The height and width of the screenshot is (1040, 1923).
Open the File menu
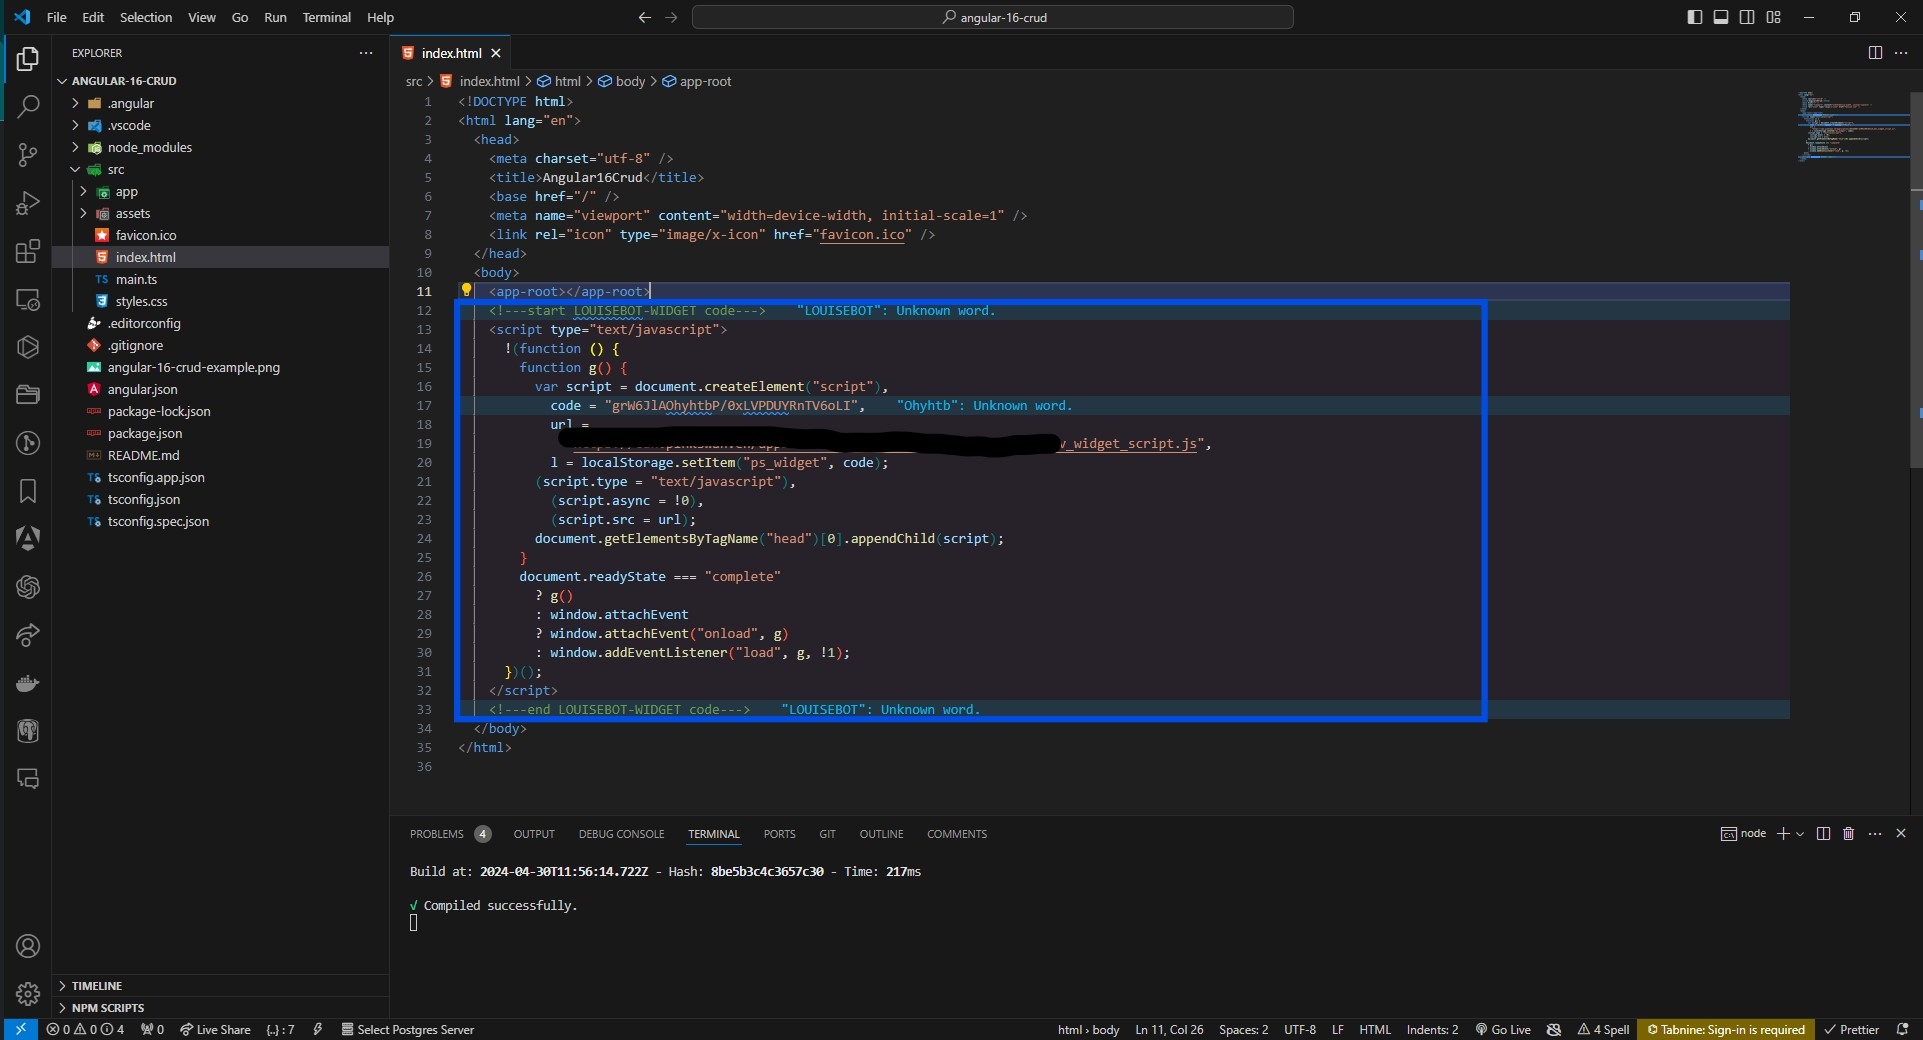tap(57, 17)
